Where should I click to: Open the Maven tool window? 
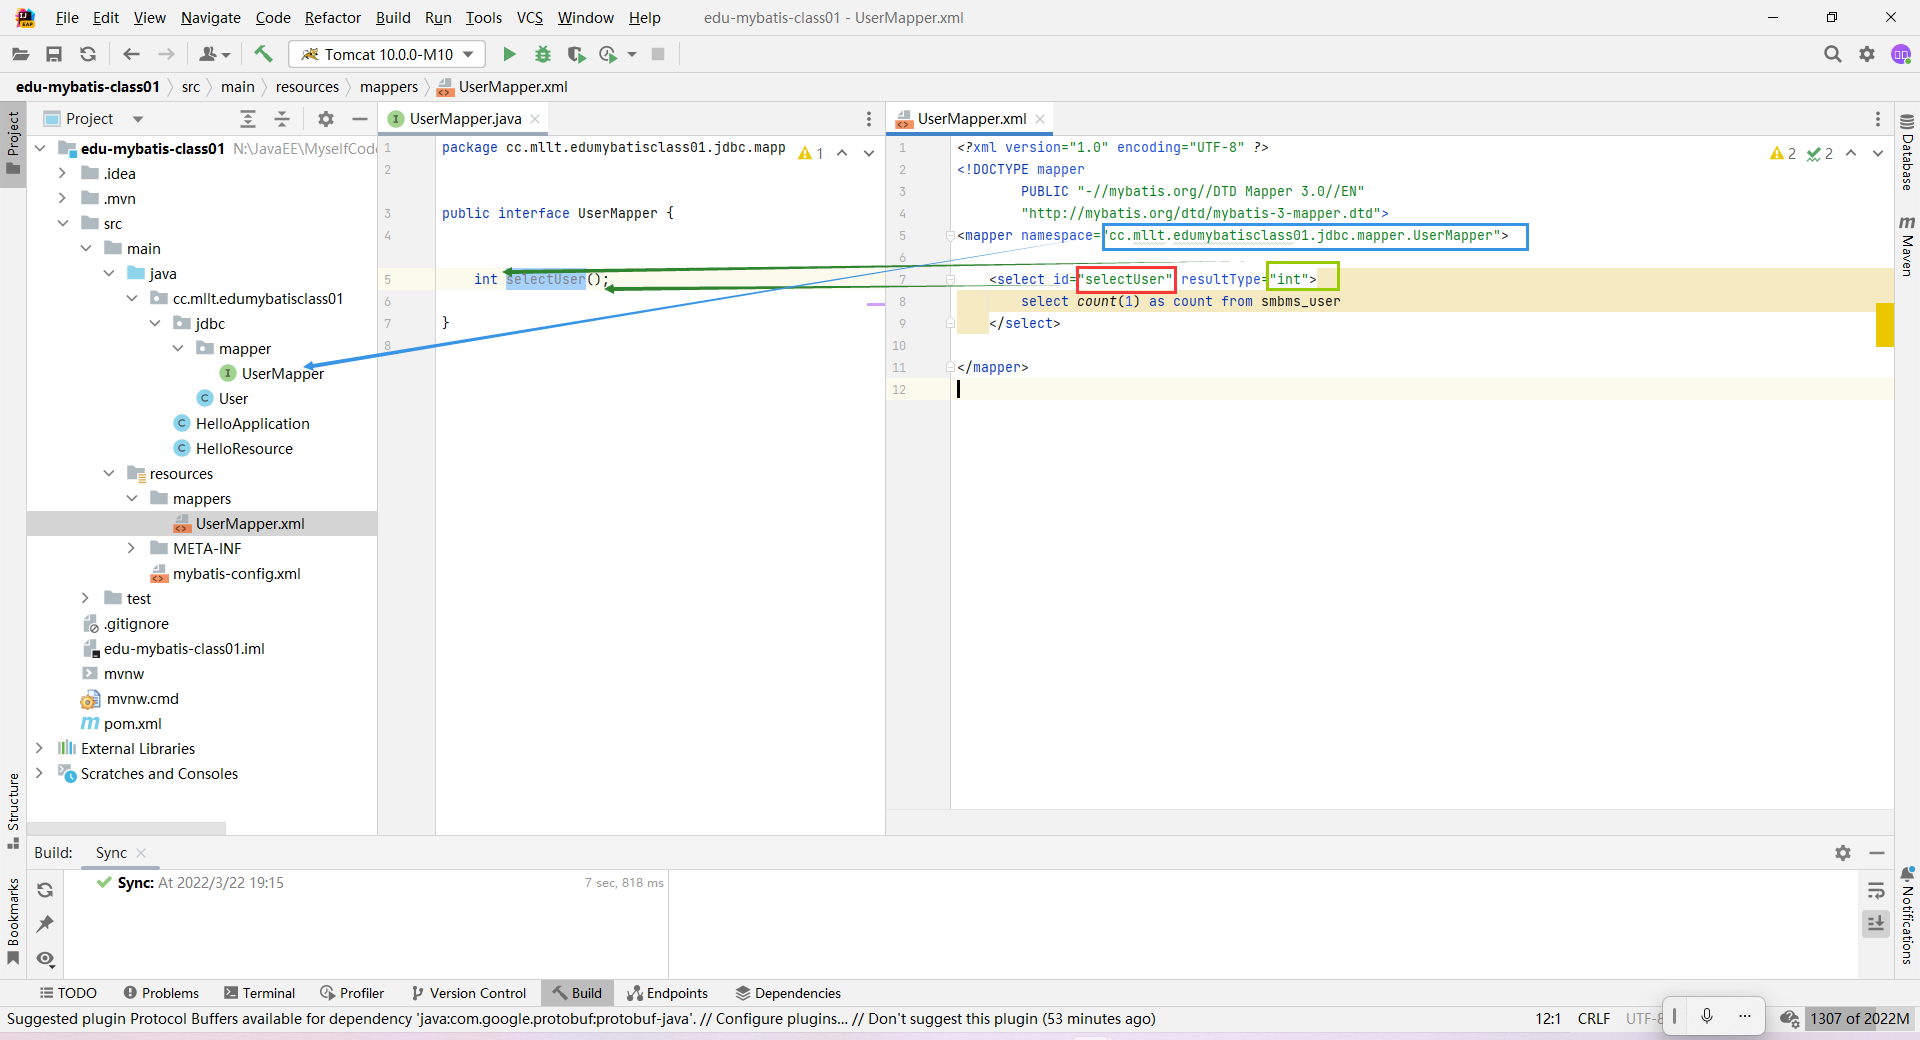(x=1907, y=245)
